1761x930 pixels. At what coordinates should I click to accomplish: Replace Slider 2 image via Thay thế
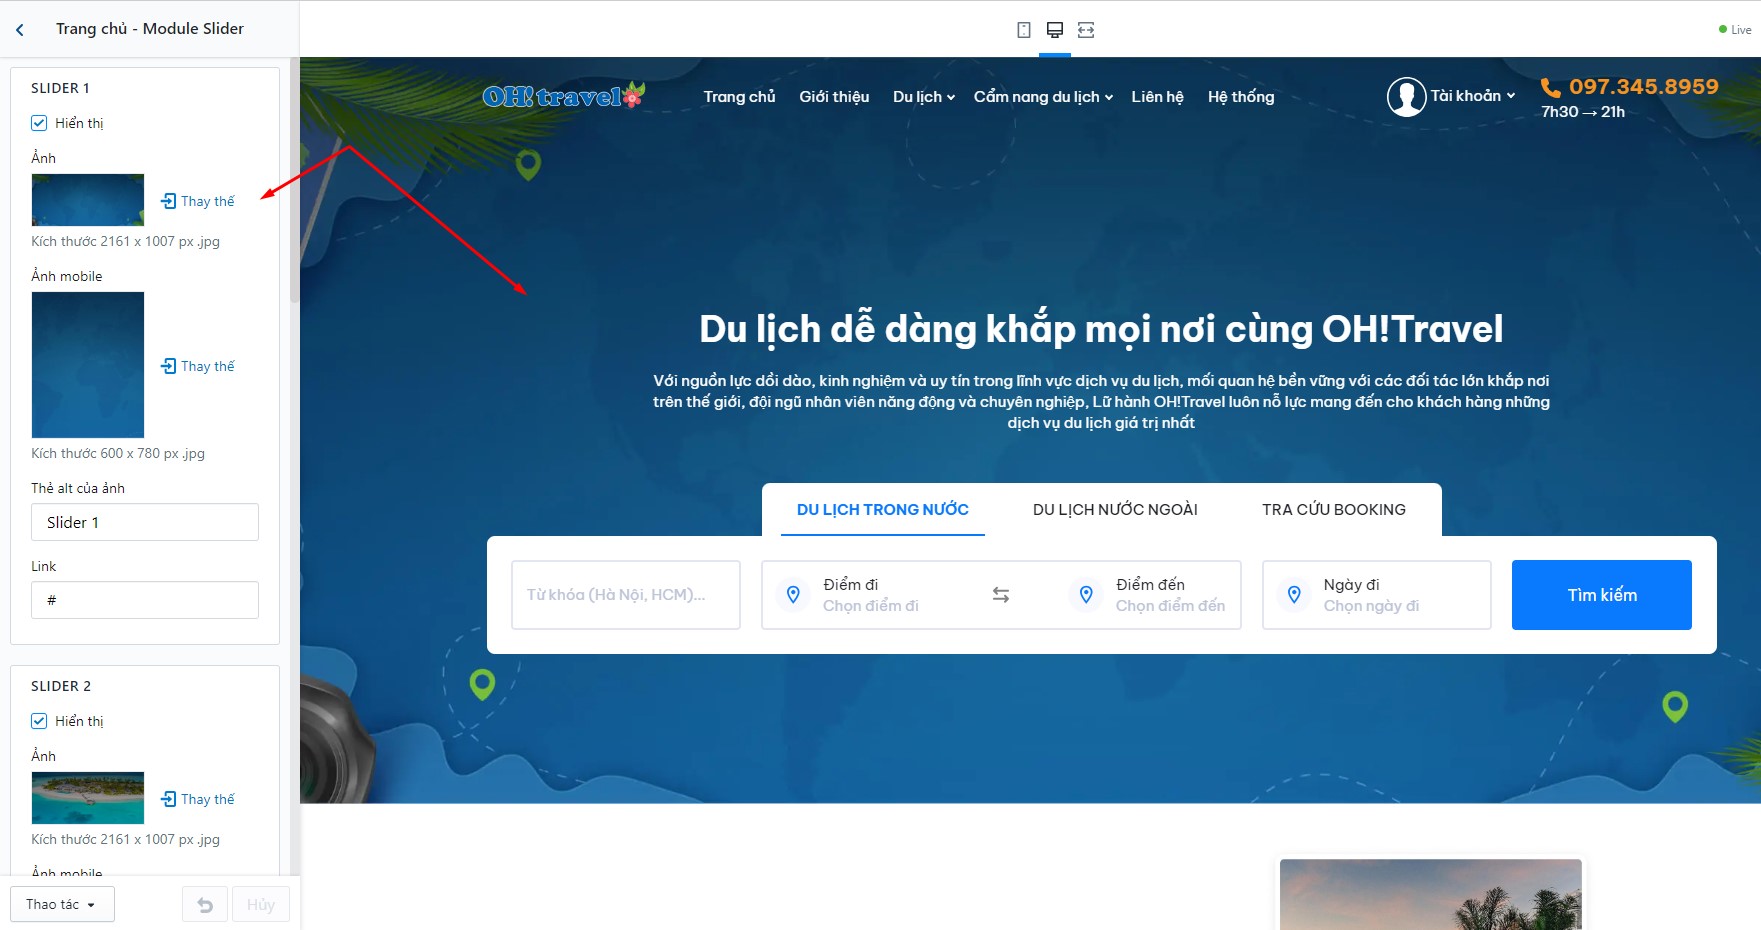[198, 799]
